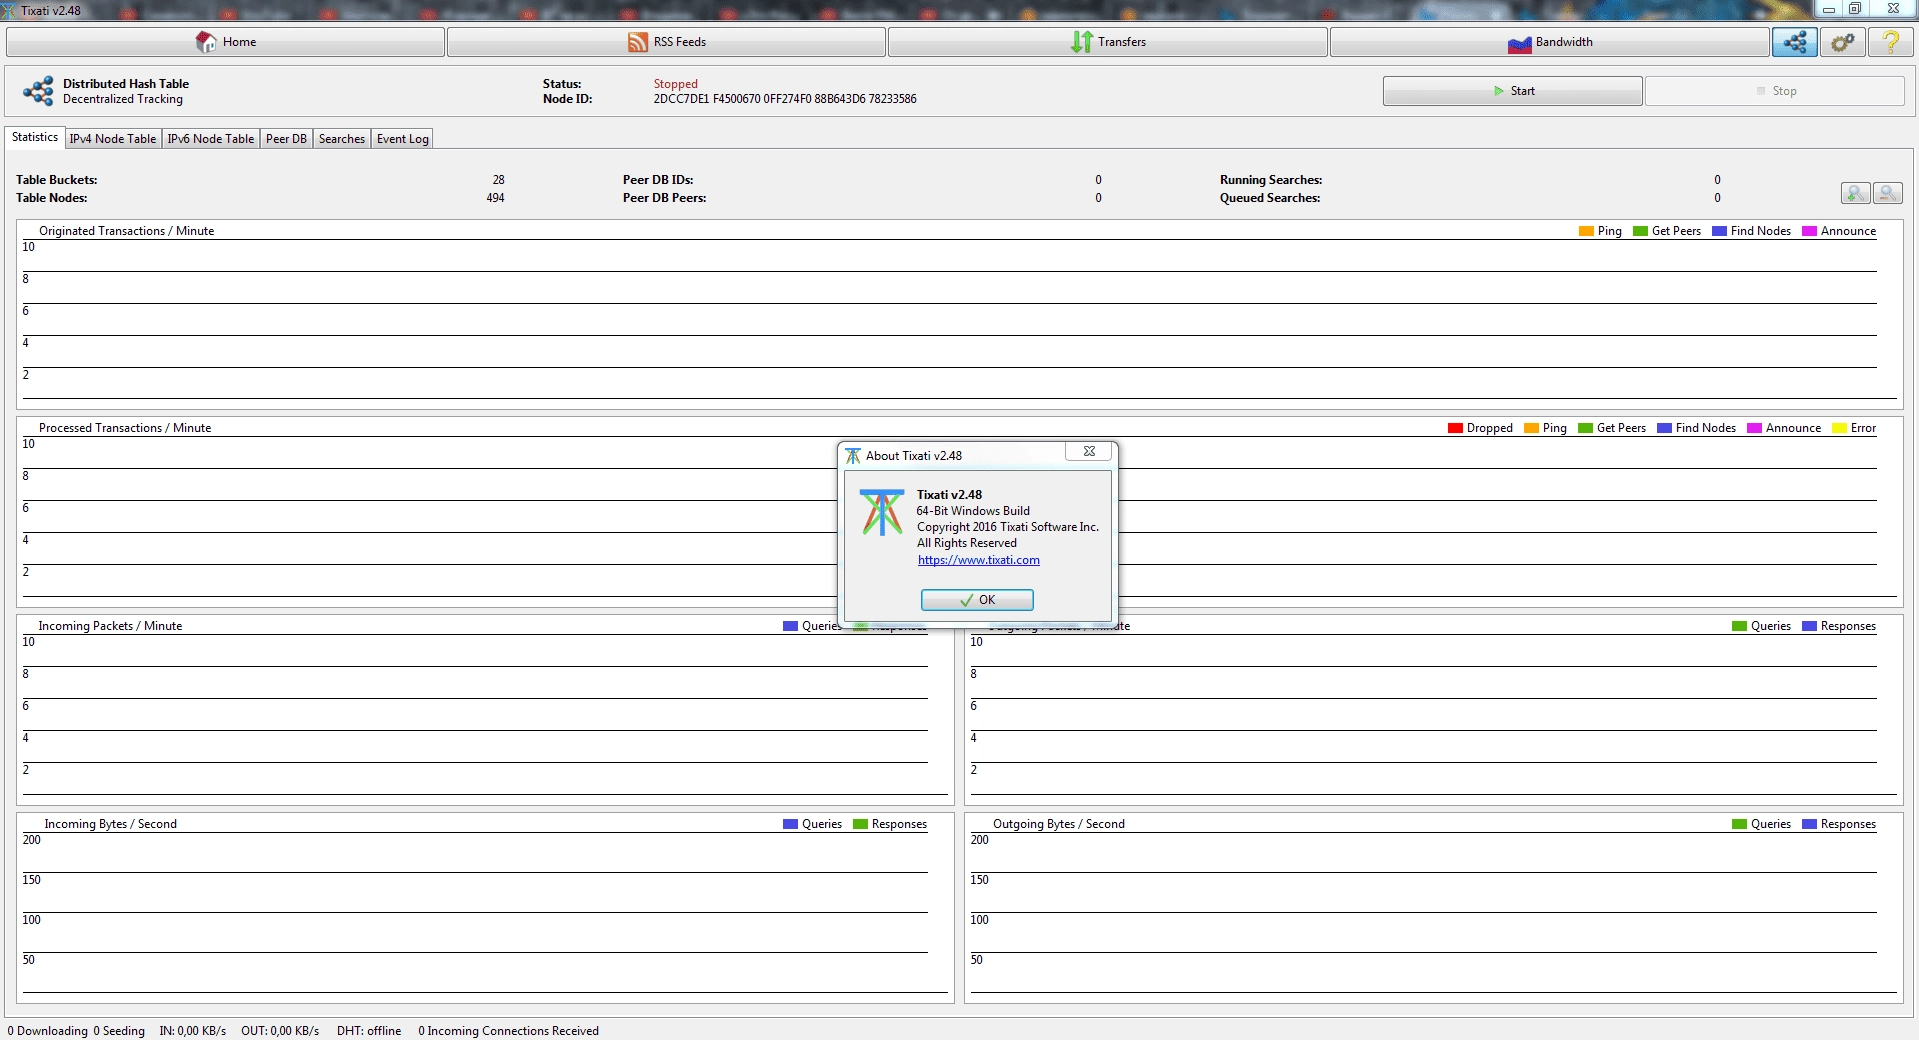1919x1040 pixels.
Task: Click the 'Running Searches:' label
Action: 1271,180
